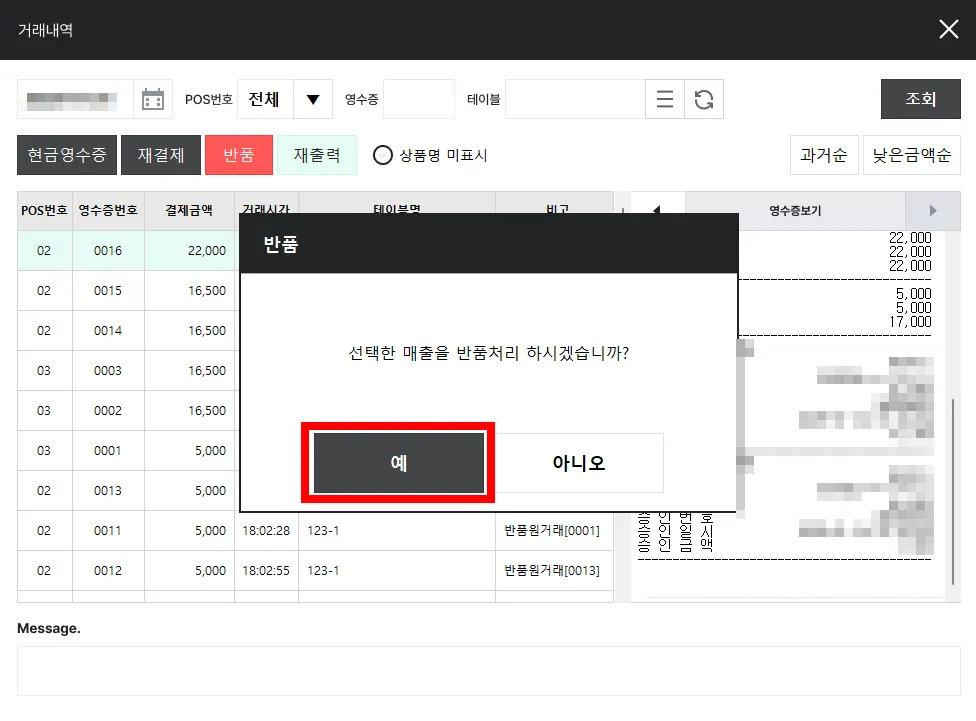Select receipt number 0001 cell
This screenshot has width=976, height=721.
click(108, 450)
